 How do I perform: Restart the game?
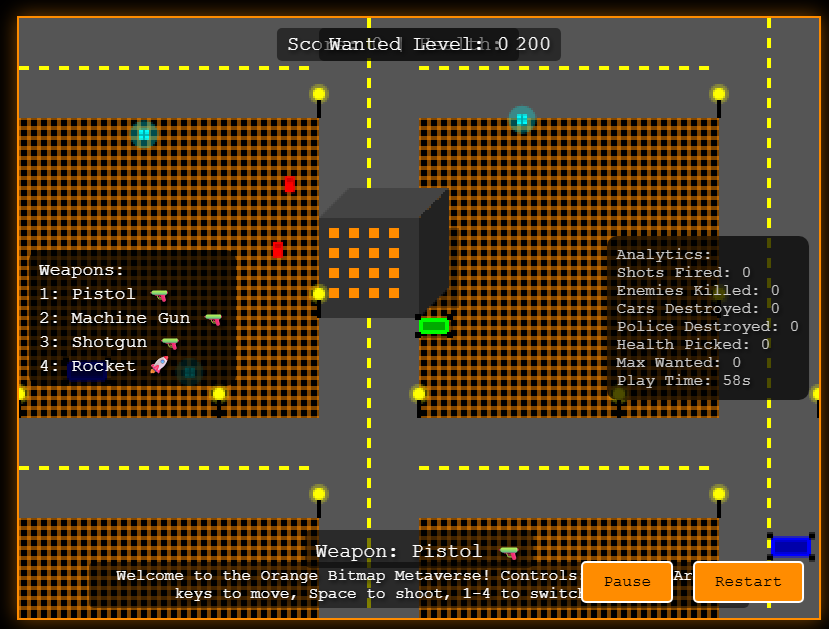(748, 582)
